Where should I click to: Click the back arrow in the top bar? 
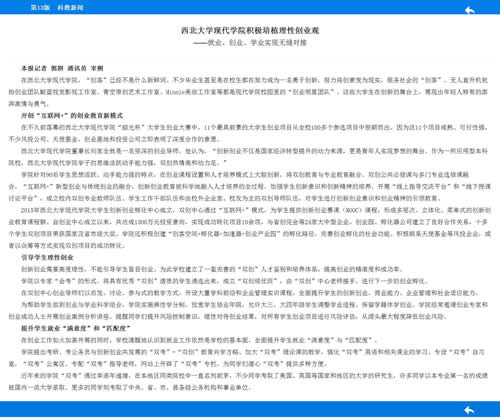(x=470, y=10)
